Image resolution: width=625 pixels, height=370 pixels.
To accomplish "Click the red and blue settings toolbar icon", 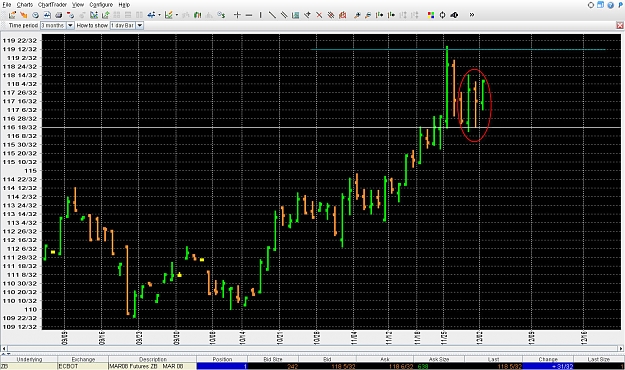I will 71,15.
